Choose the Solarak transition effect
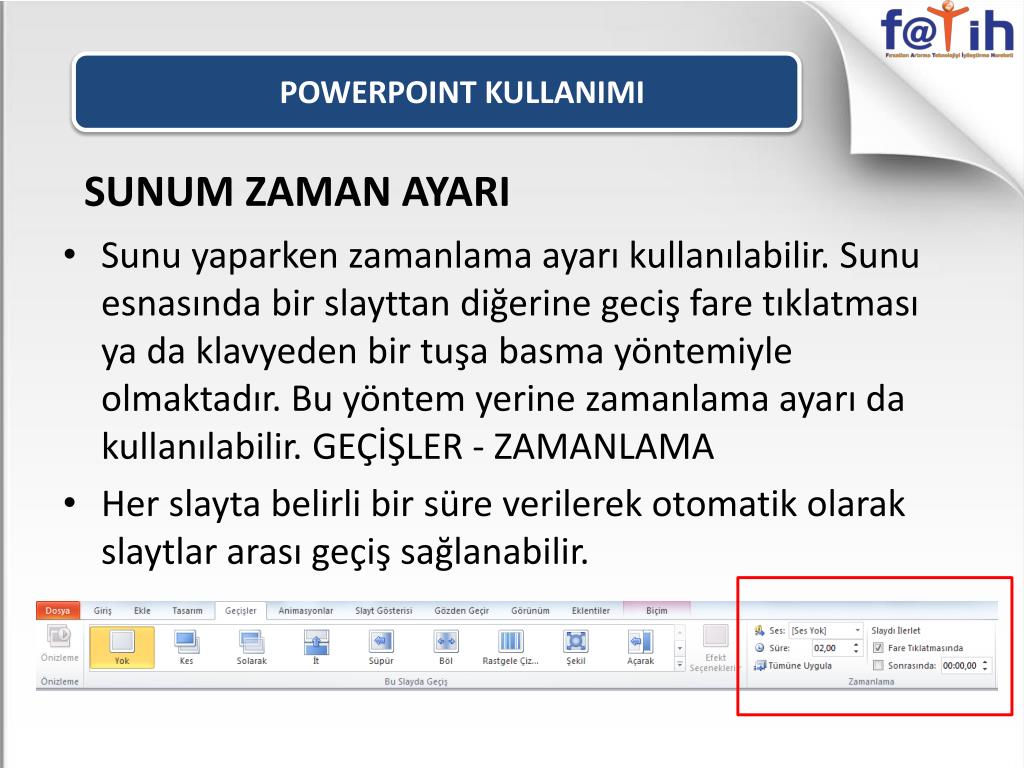Image resolution: width=1024 pixels, height=768 pixels. pos(251,647)
